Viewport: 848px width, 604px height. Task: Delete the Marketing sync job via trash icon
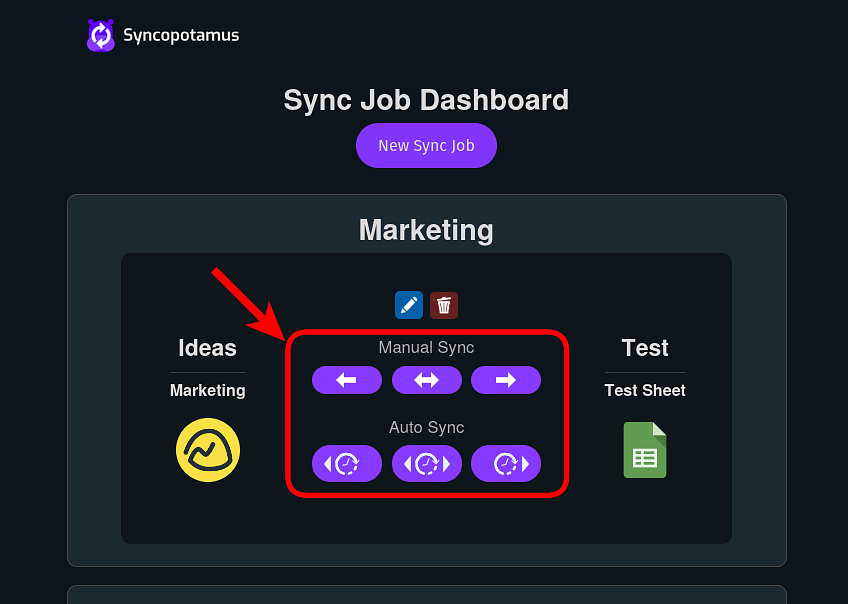(444, 305)
